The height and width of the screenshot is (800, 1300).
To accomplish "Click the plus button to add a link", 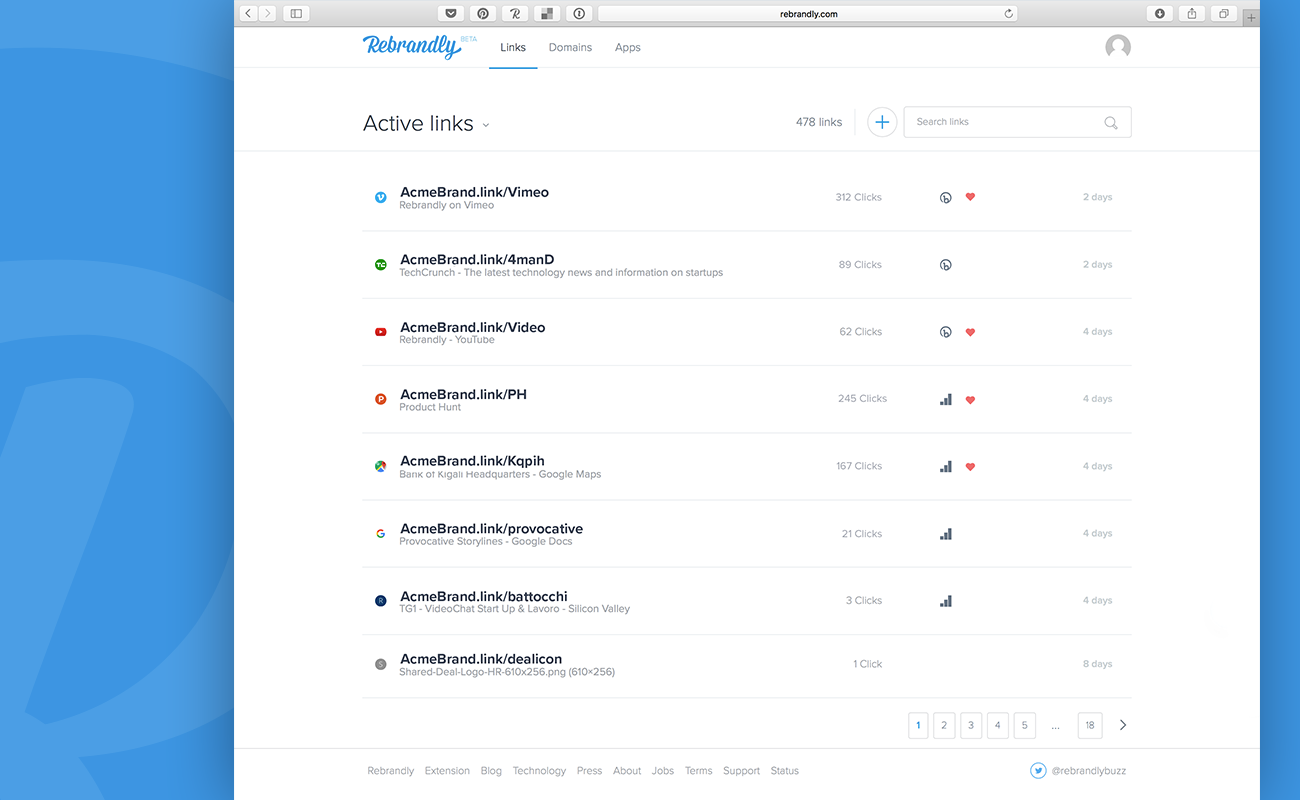I will coord(881,122).
